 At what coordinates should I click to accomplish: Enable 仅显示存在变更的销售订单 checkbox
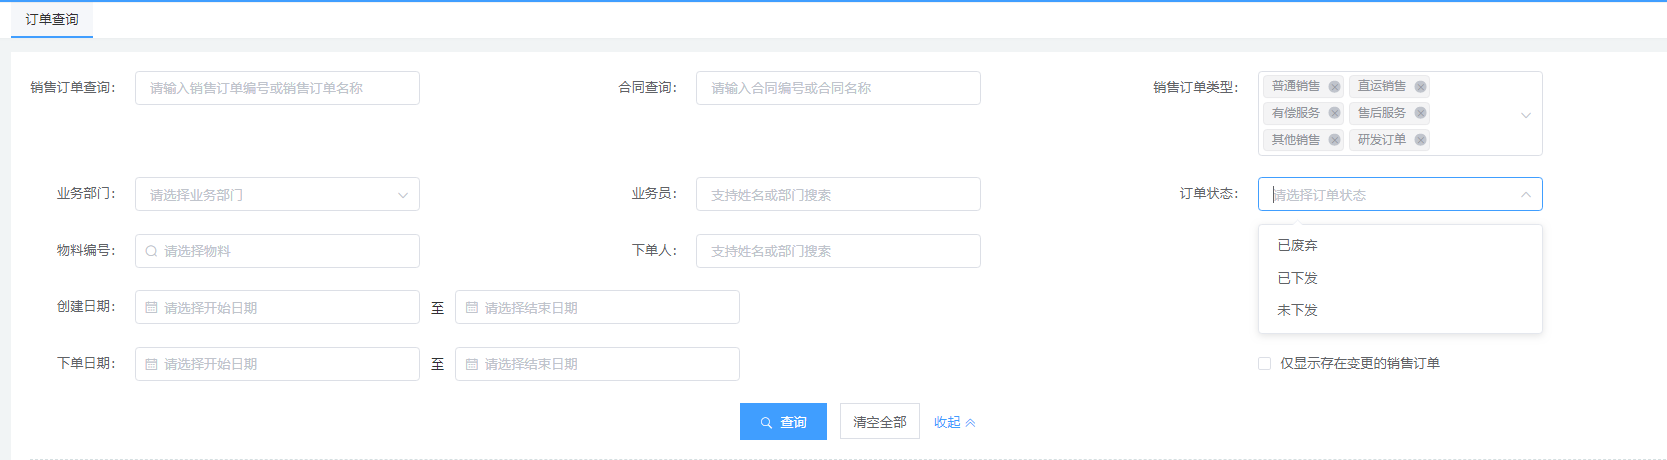click(1264, 364)
